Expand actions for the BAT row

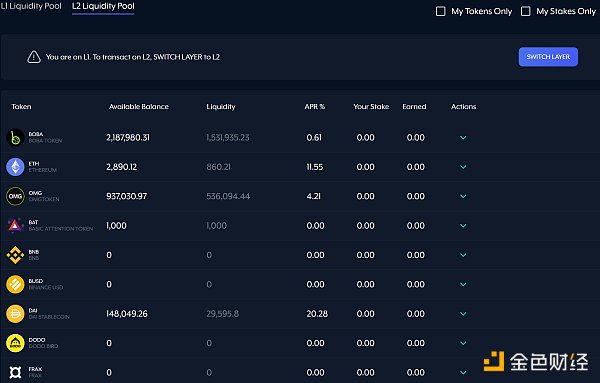coord(463,226)
